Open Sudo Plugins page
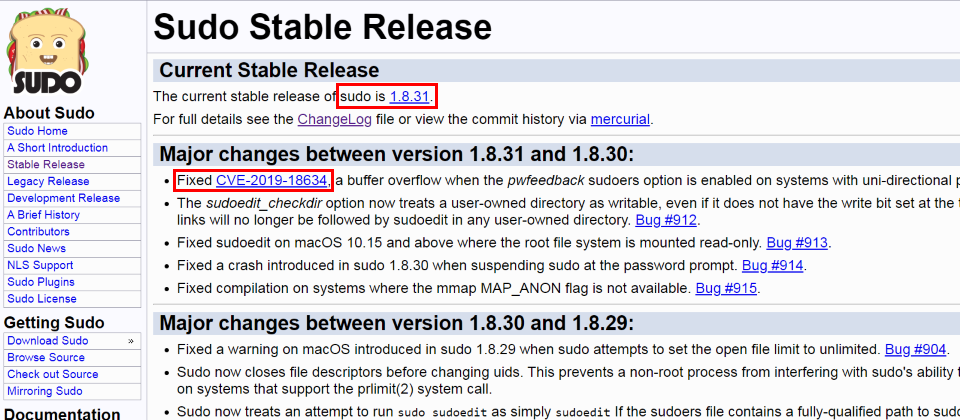This screenshot has width=960, height=420. 40,283
